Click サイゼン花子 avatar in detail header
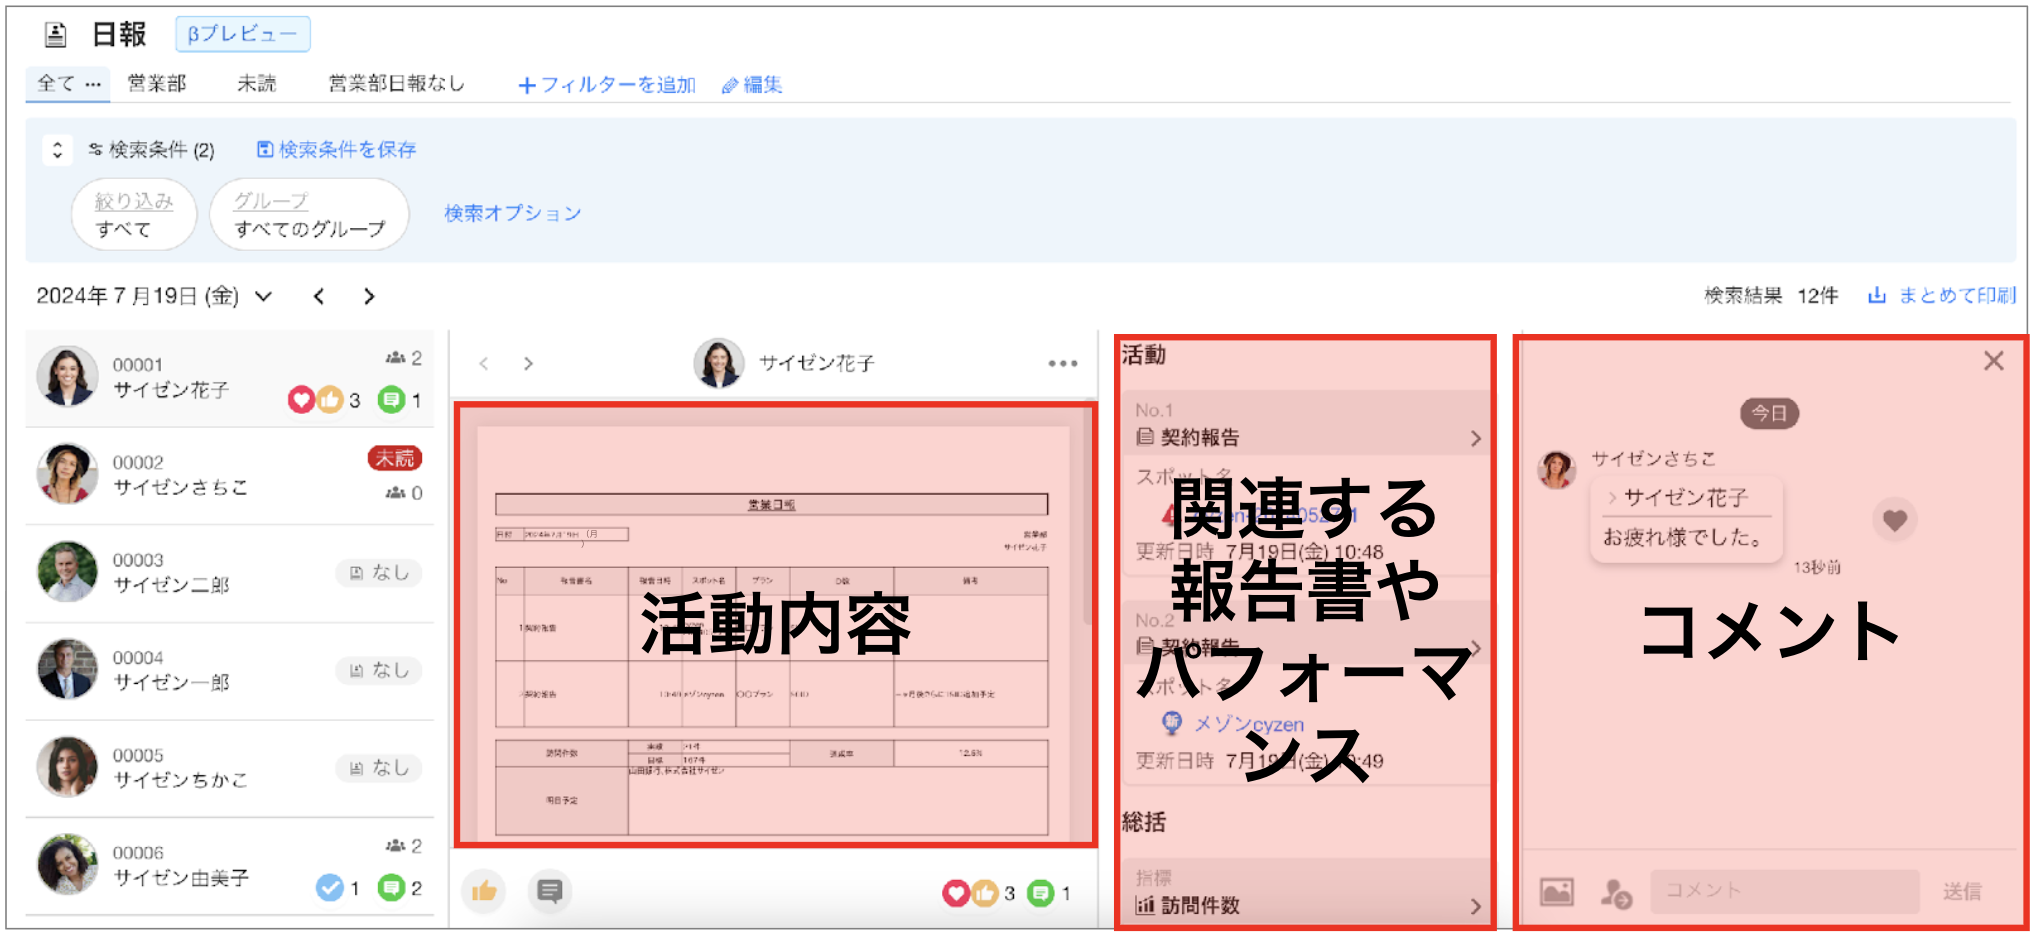Screen dimensions: 2038x946 (x=719, y=363)
